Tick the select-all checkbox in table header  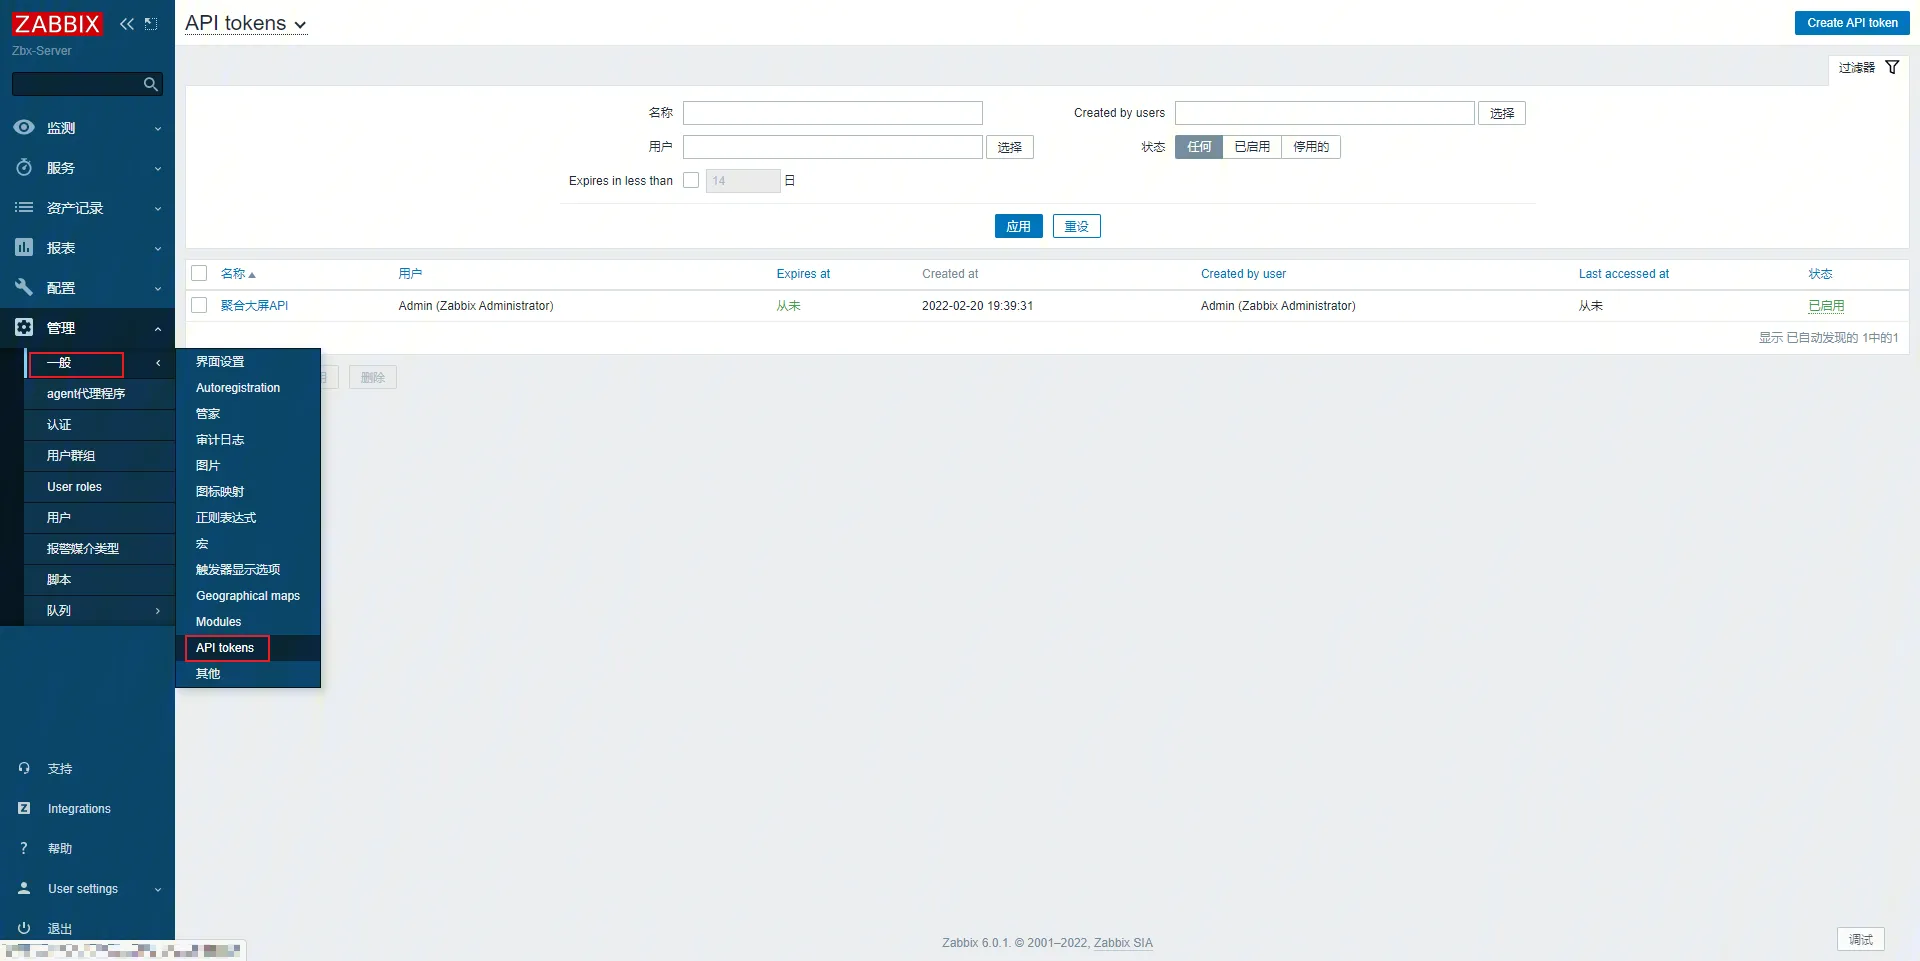tap(199, 274)
